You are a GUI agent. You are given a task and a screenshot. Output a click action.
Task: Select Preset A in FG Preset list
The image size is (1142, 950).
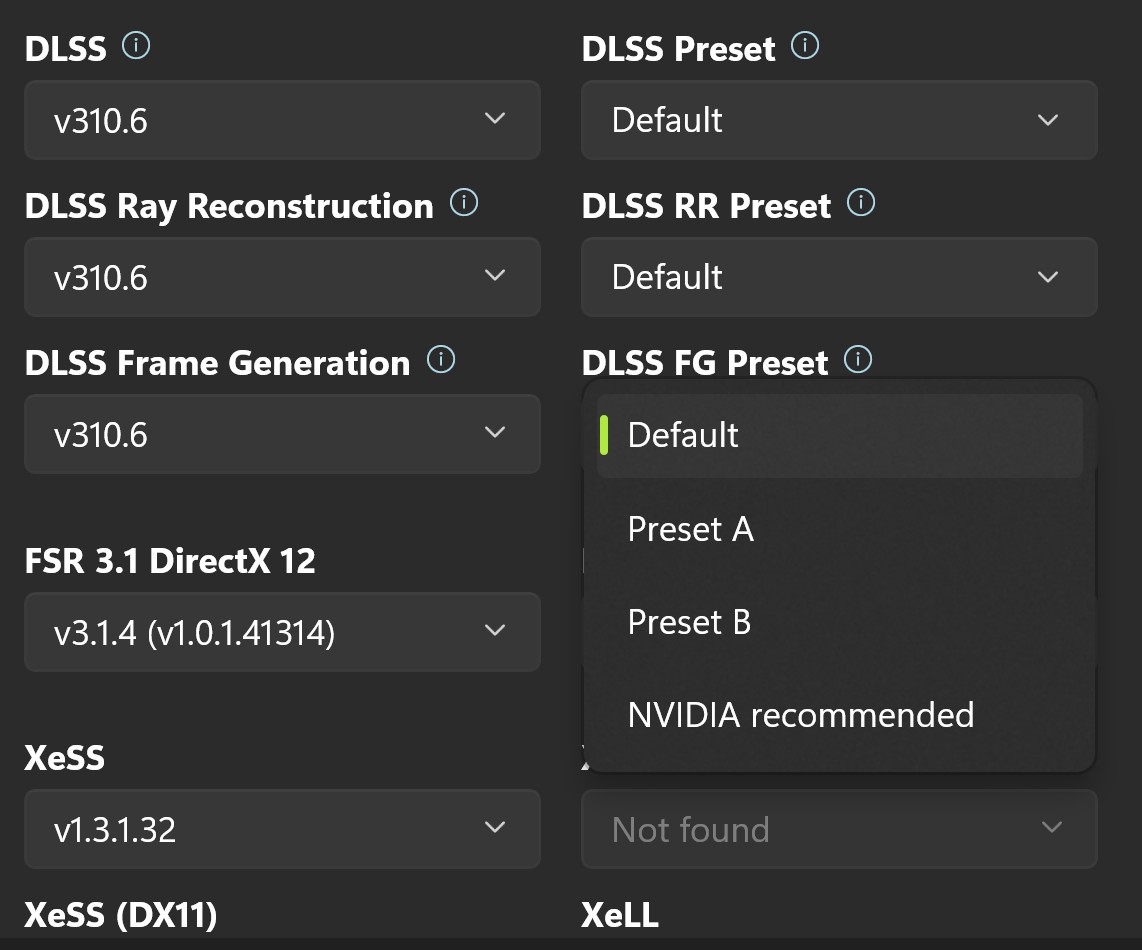click(840, 529)
